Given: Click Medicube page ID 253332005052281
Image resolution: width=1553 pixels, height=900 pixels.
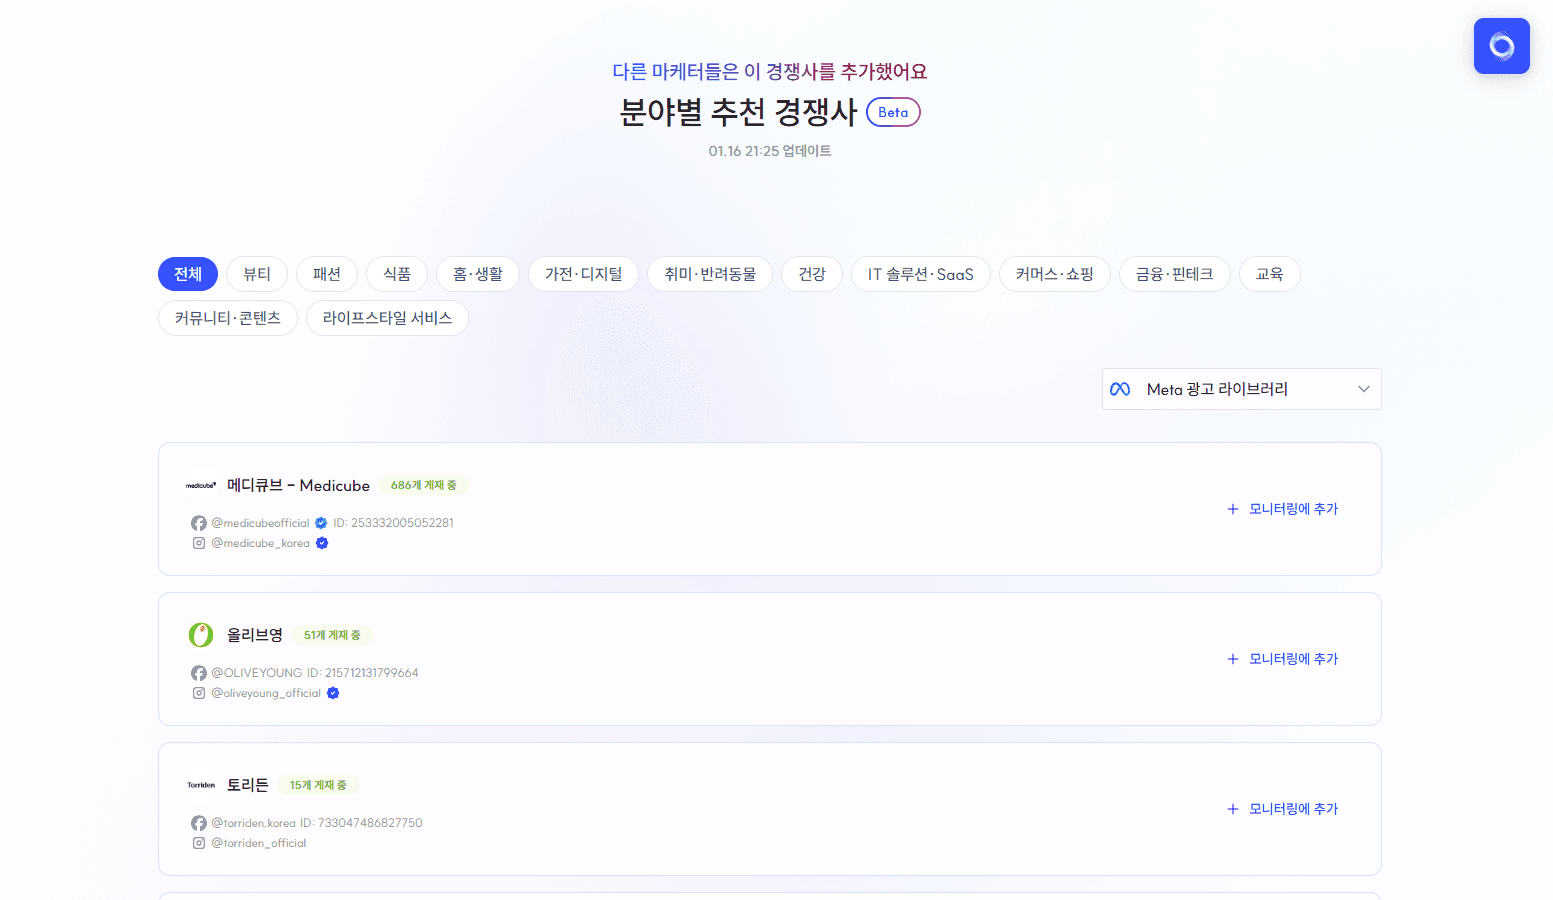Looking at the screenshot, I should pyautogui.click(x=393, y=523).
